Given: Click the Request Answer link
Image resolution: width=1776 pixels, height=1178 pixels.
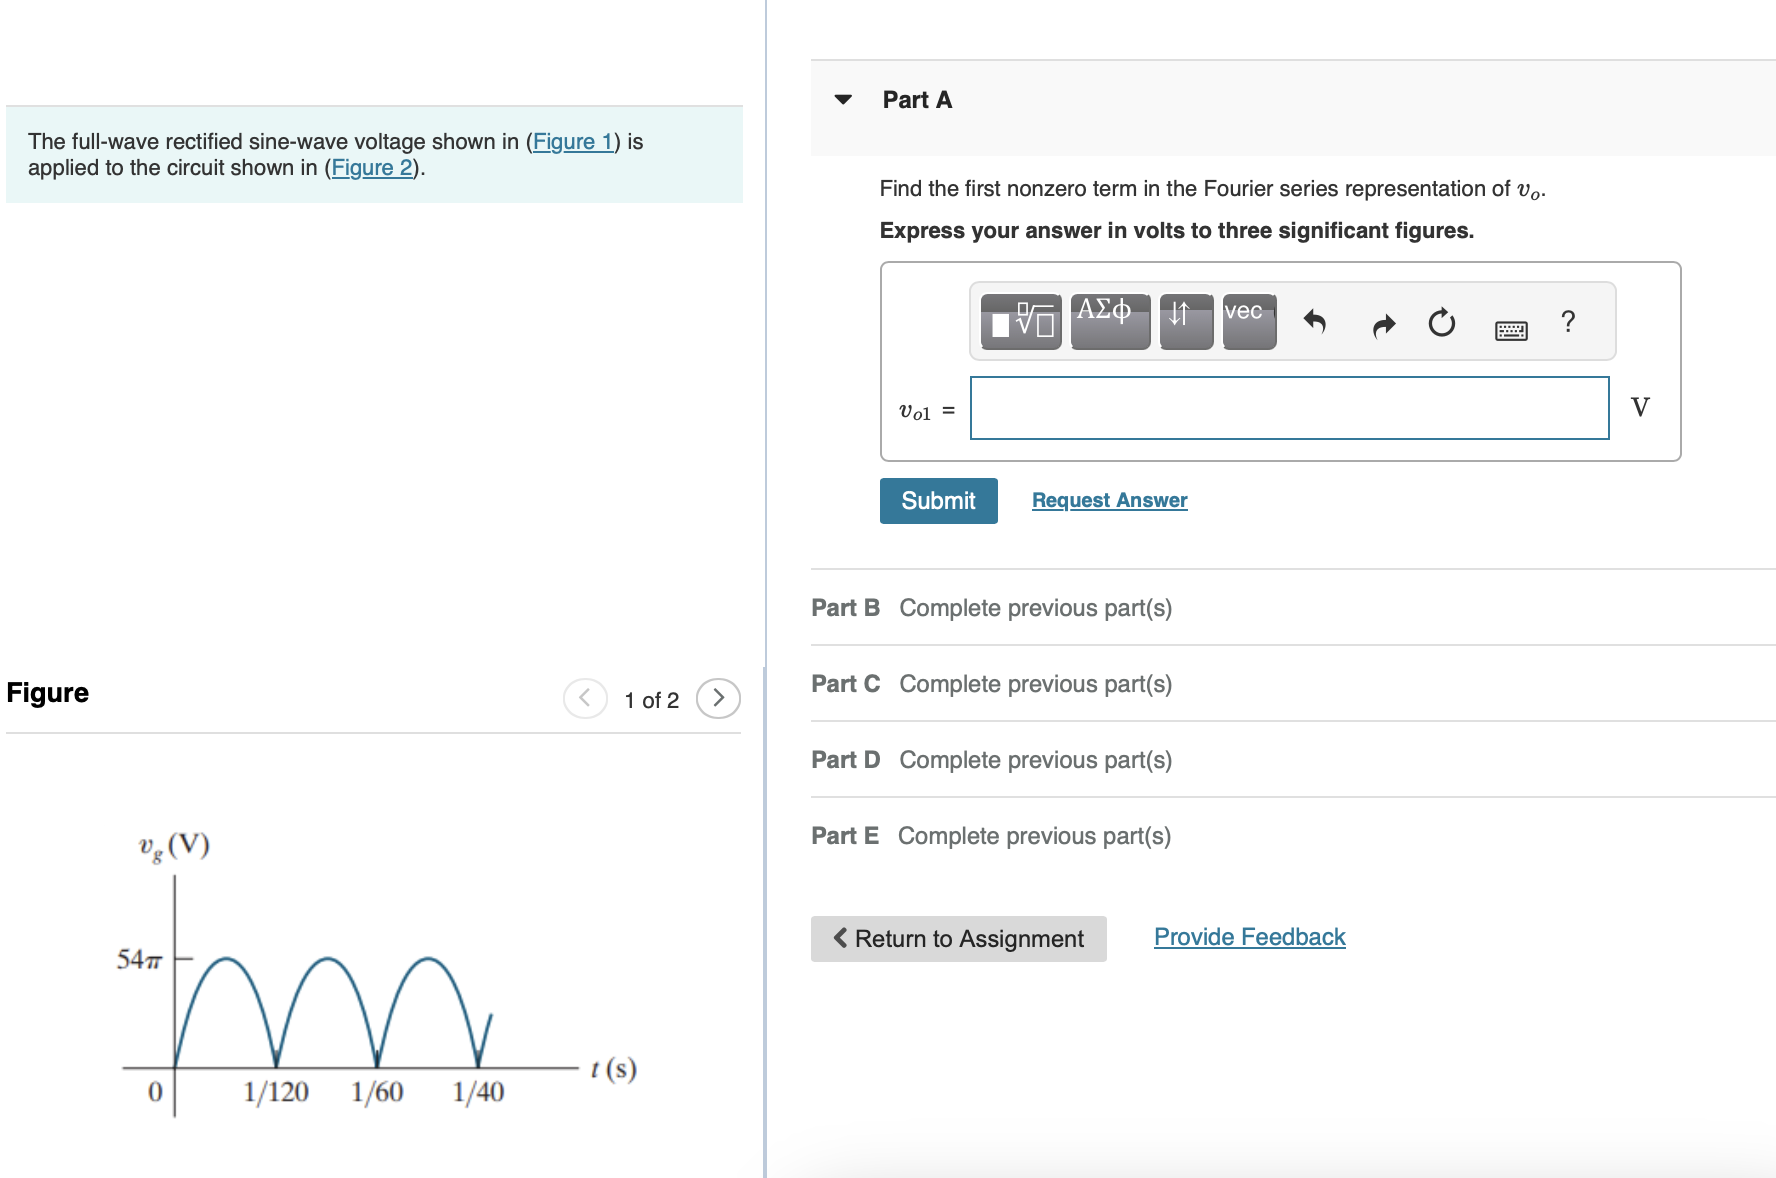Looking at the screenshot, I should 1109,500.
